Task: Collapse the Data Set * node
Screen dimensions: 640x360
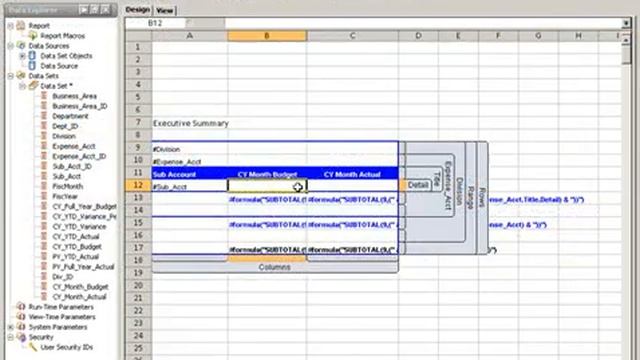Action: [22, 86]
